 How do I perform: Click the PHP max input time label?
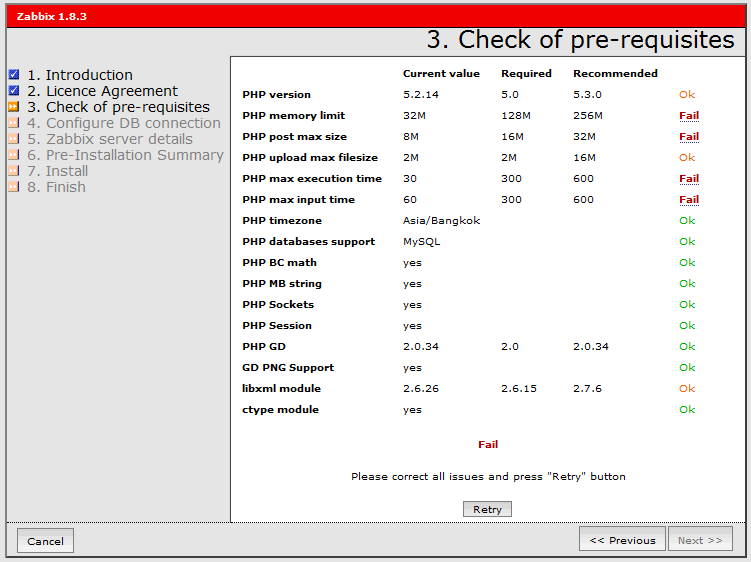[x=298, y=200]
